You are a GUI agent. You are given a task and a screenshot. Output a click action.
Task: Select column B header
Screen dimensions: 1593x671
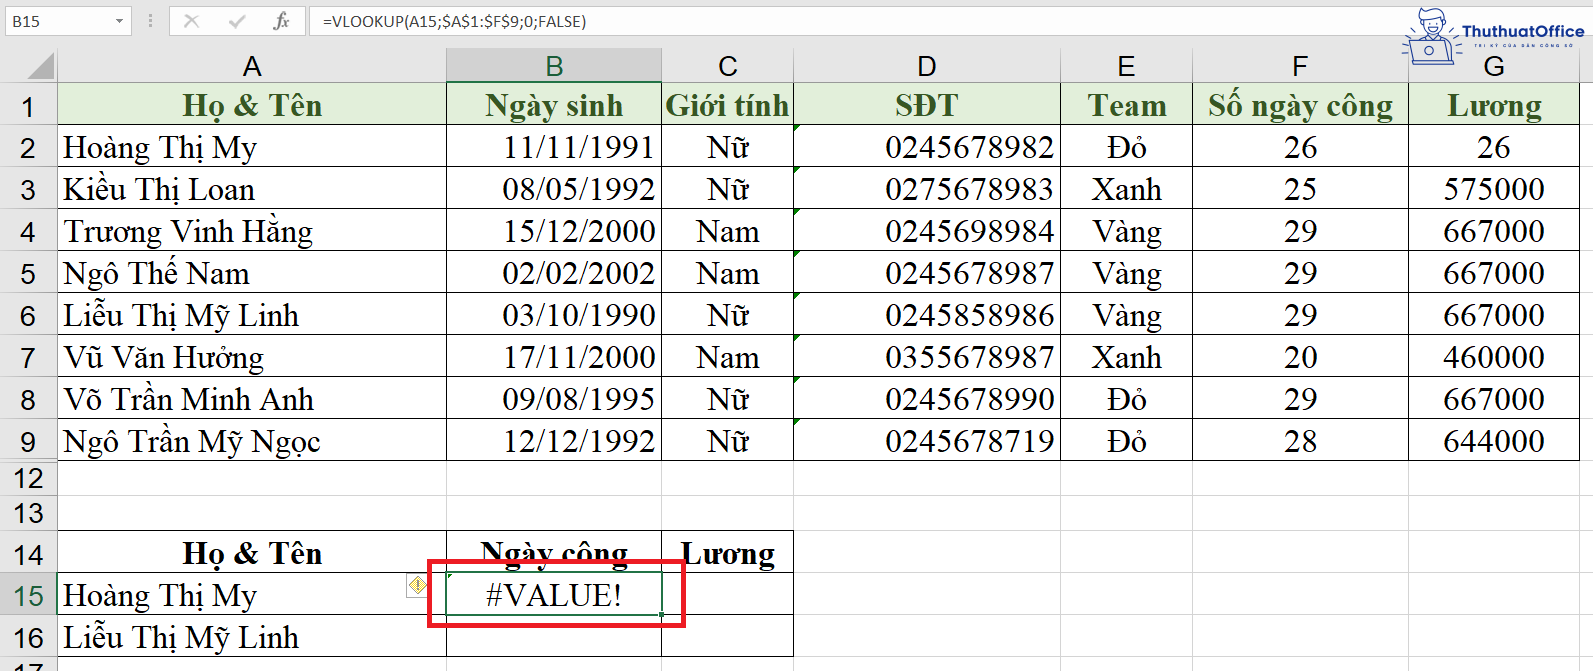554,66
